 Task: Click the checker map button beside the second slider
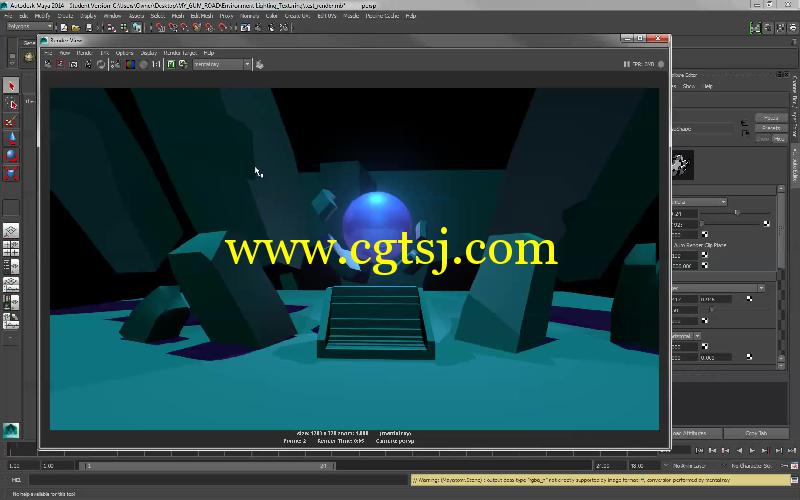point(766,224)
